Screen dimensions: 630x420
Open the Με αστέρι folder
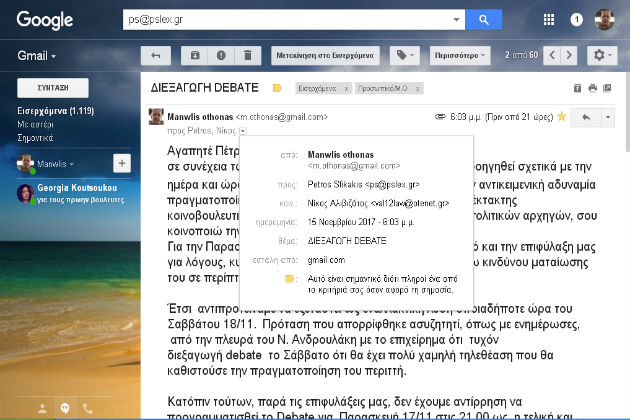[x=35, y=125]
